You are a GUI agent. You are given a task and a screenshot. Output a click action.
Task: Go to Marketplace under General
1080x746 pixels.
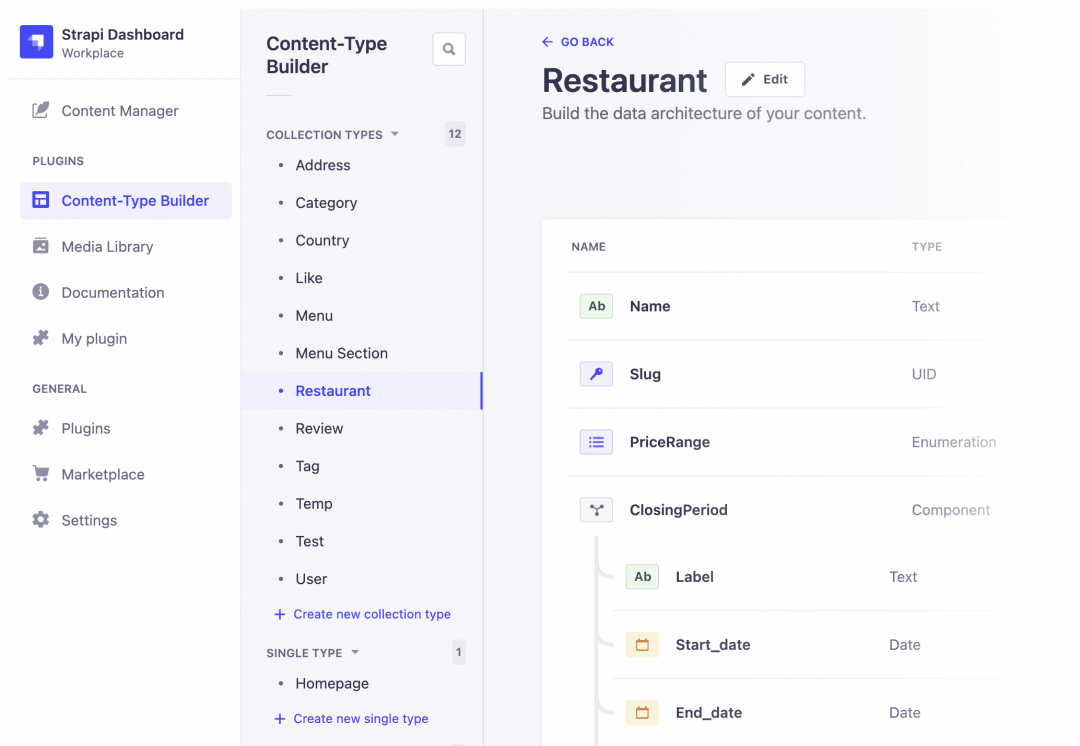103,475
